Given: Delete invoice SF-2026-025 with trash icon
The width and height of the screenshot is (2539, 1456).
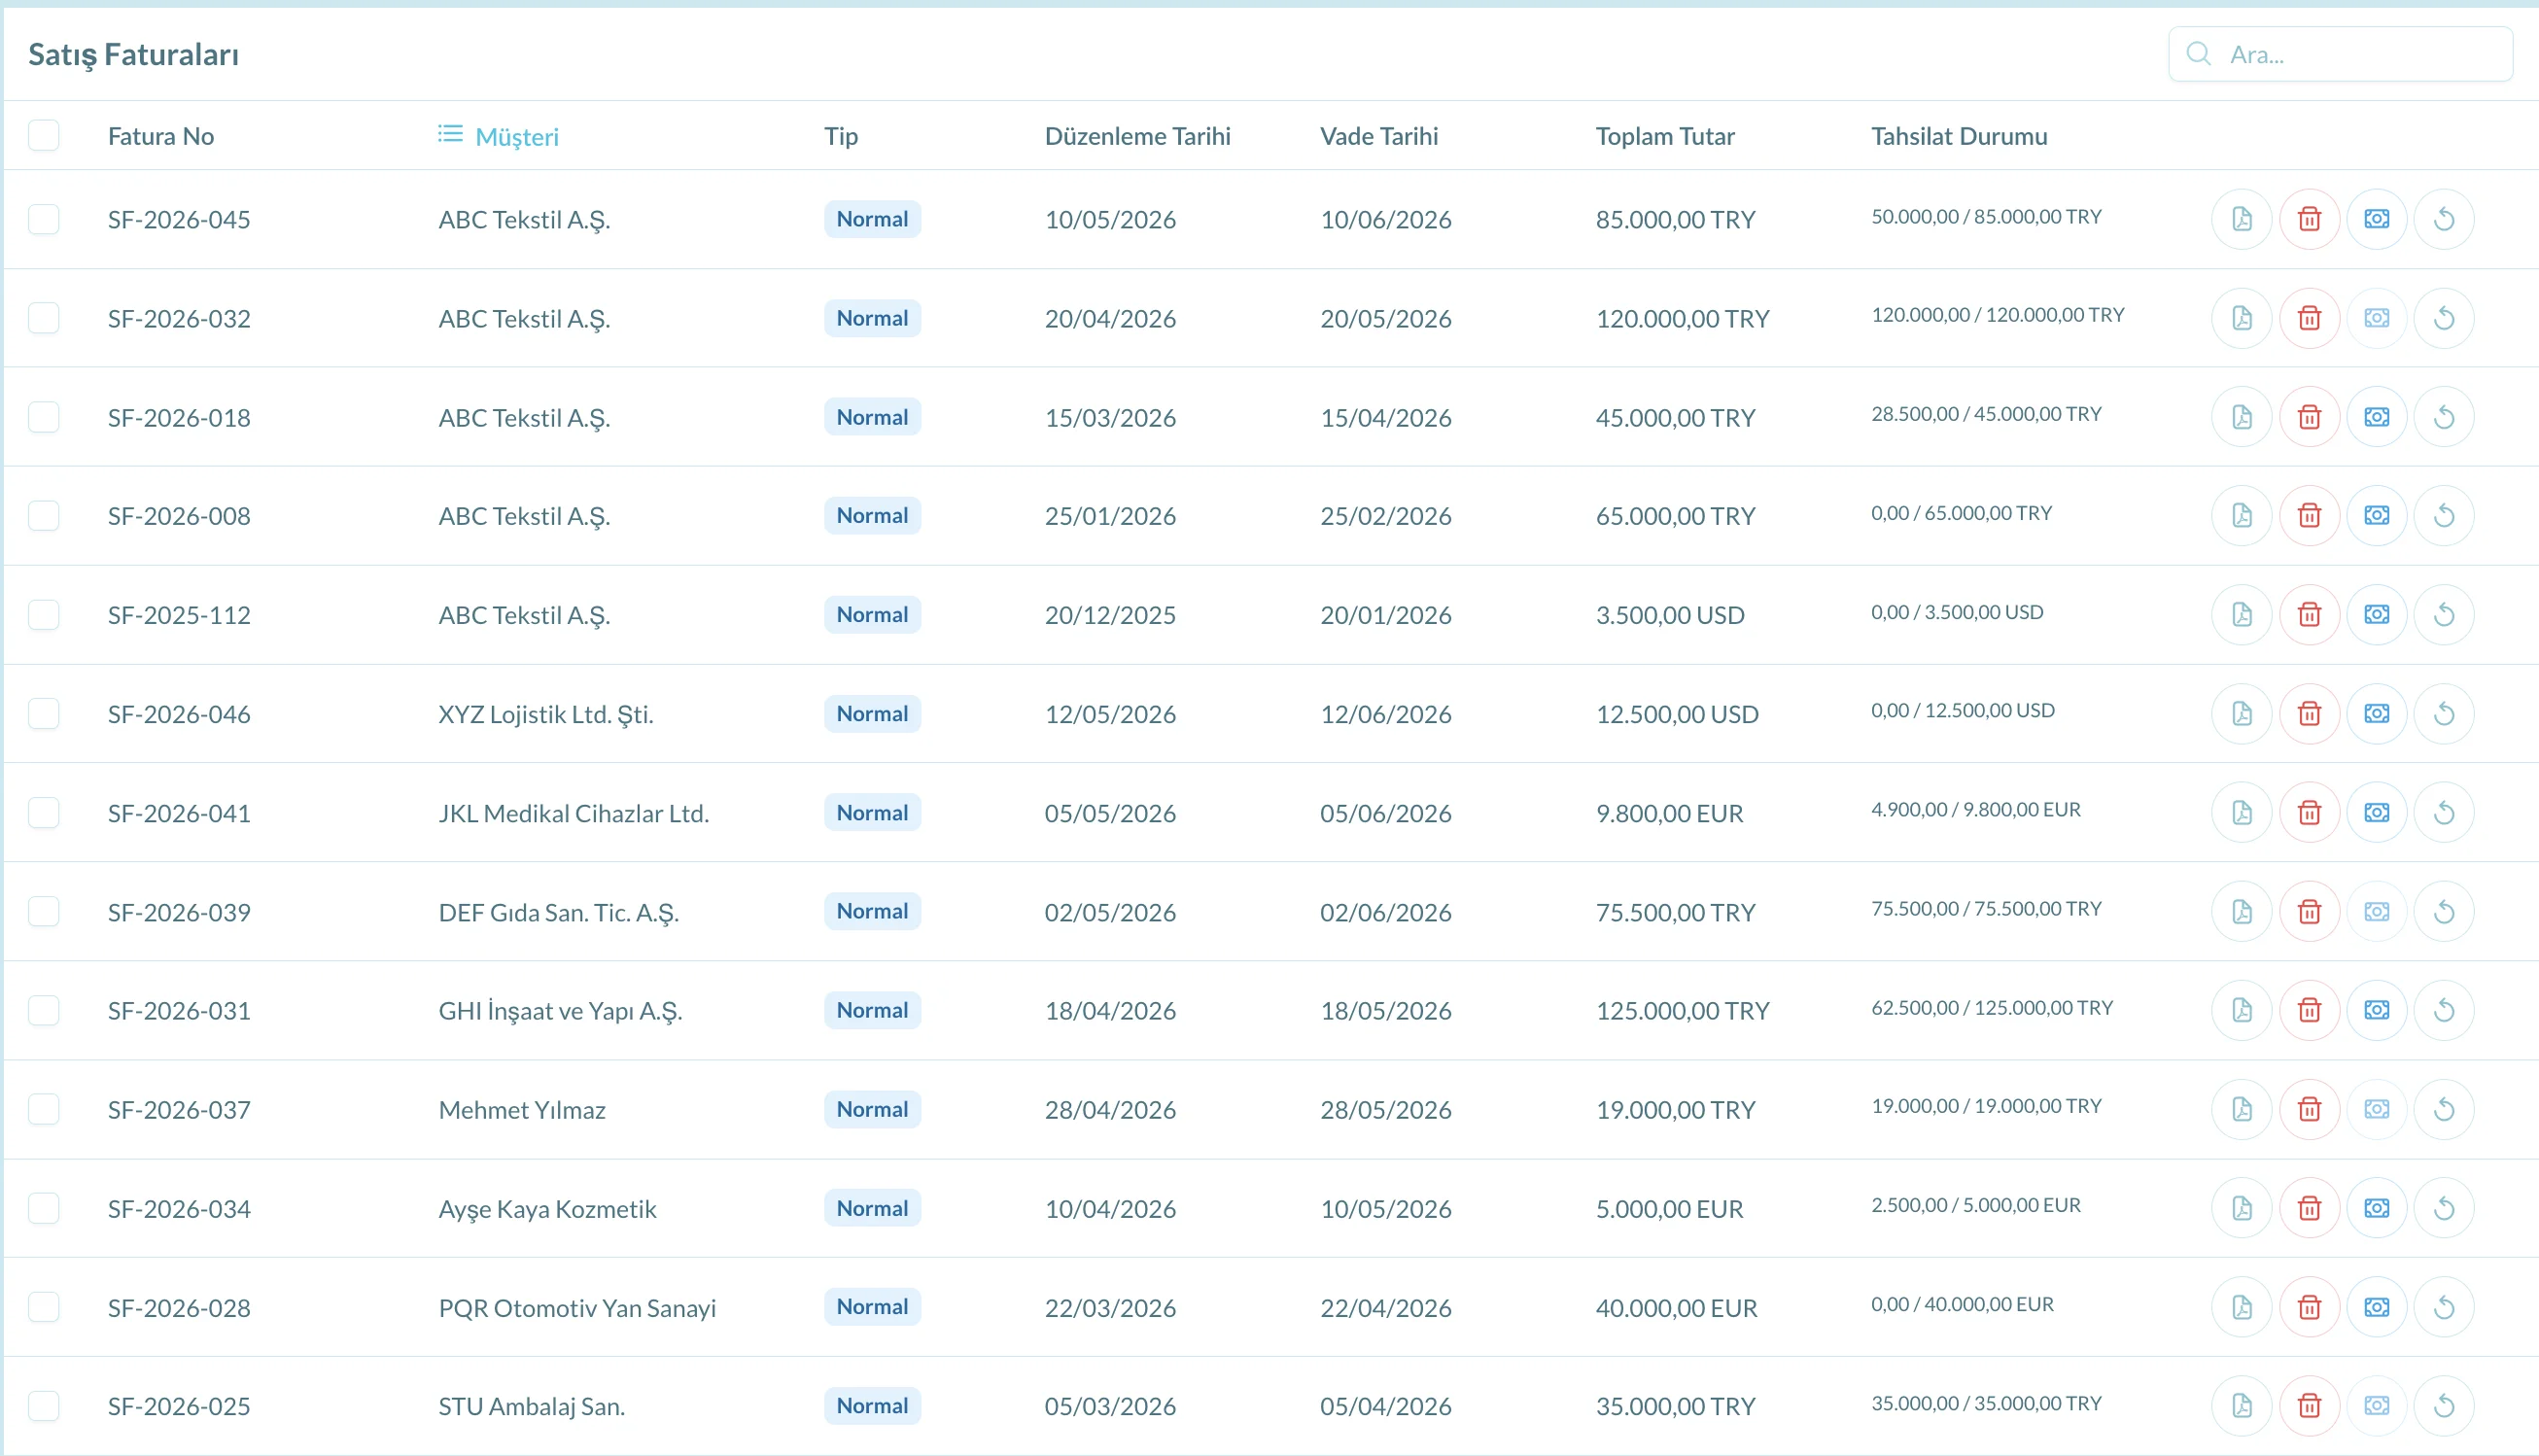Looking at the screenshot, I should point(2308,1406).
